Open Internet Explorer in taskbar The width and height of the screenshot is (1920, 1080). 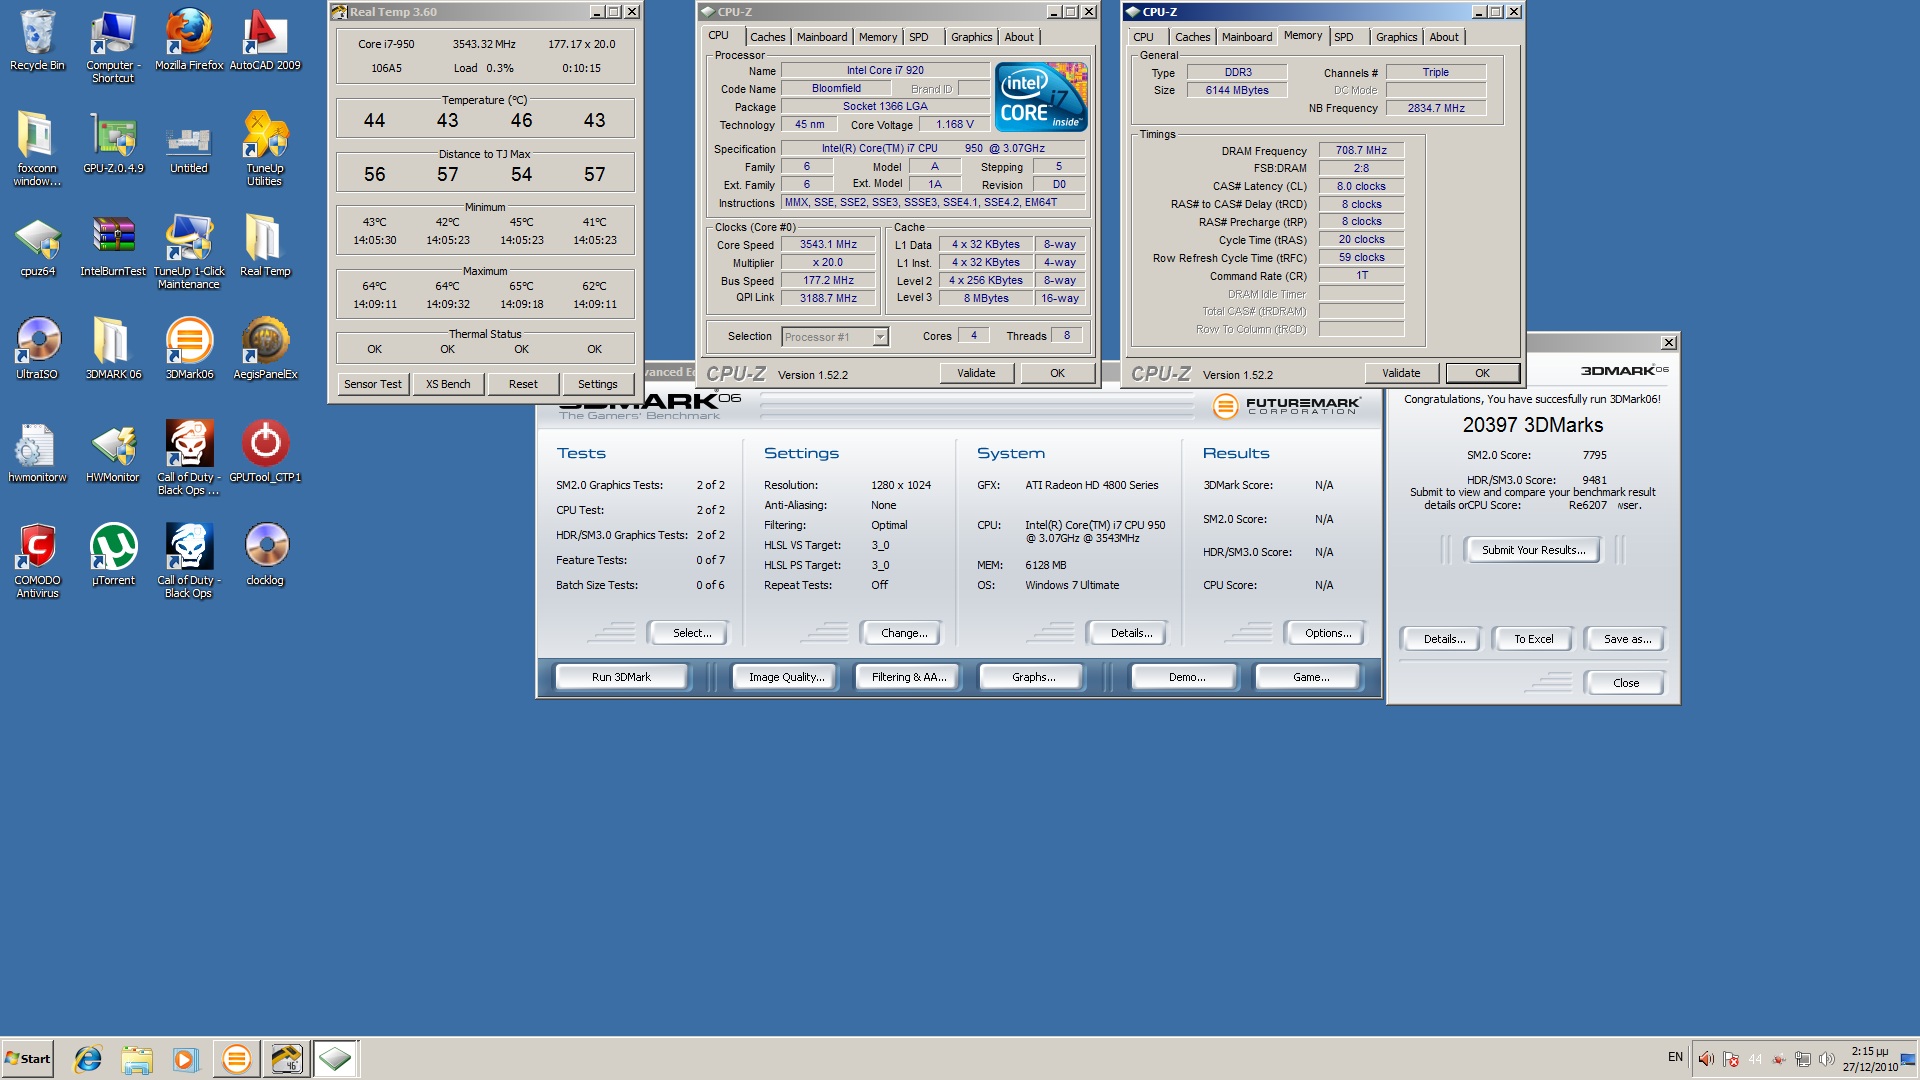tap(88, 1059)
